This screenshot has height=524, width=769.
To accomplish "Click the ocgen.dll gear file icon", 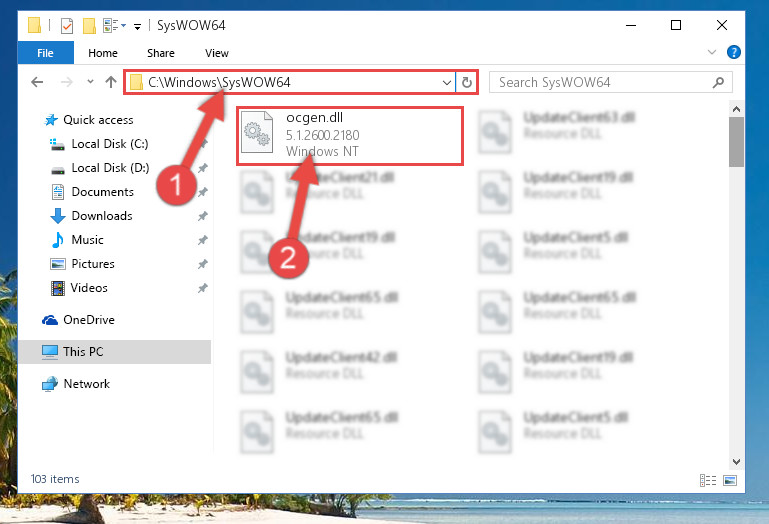I will point(257,132).
